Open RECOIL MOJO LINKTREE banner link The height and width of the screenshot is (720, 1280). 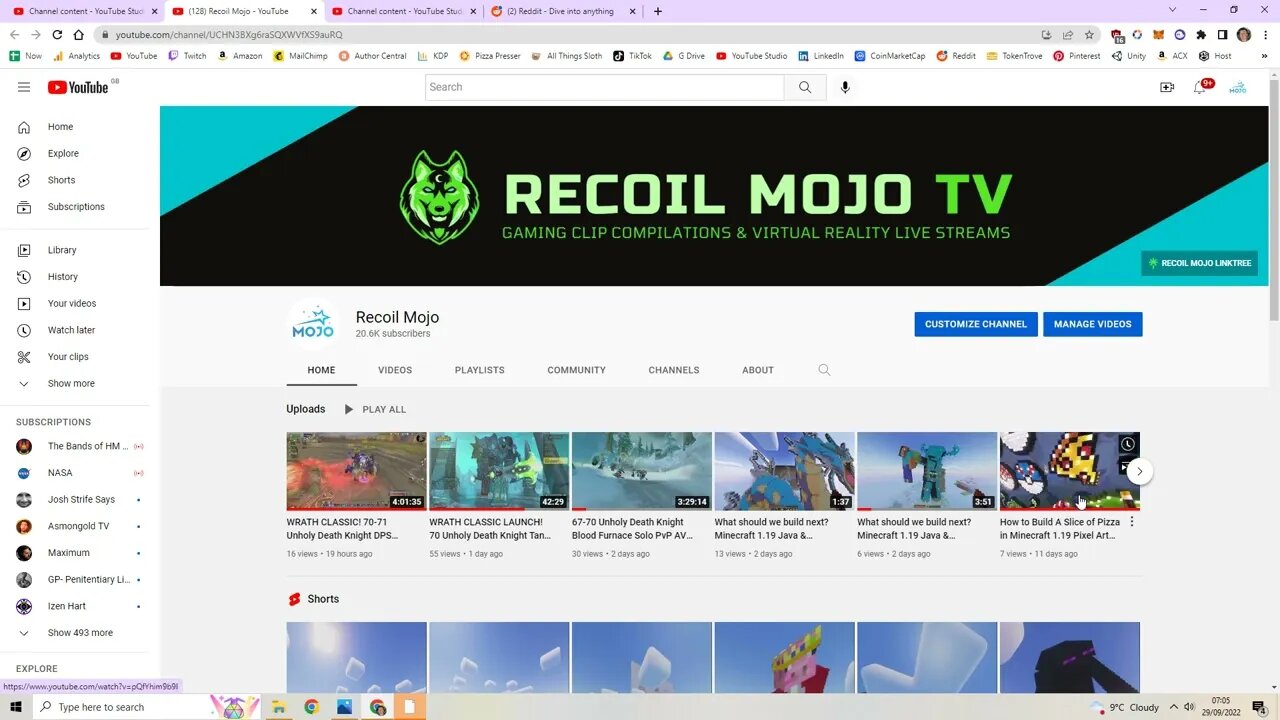(1200, 263)
